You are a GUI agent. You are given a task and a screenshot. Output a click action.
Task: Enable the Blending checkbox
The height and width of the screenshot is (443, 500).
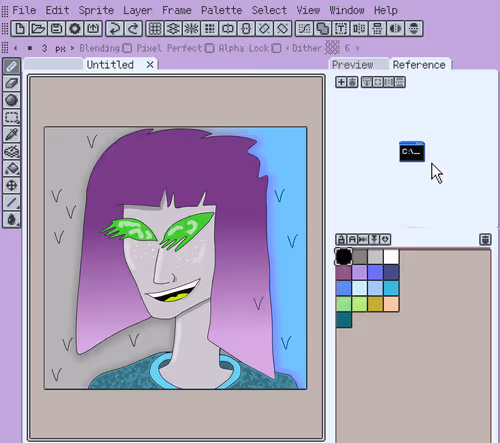(127, 48)
